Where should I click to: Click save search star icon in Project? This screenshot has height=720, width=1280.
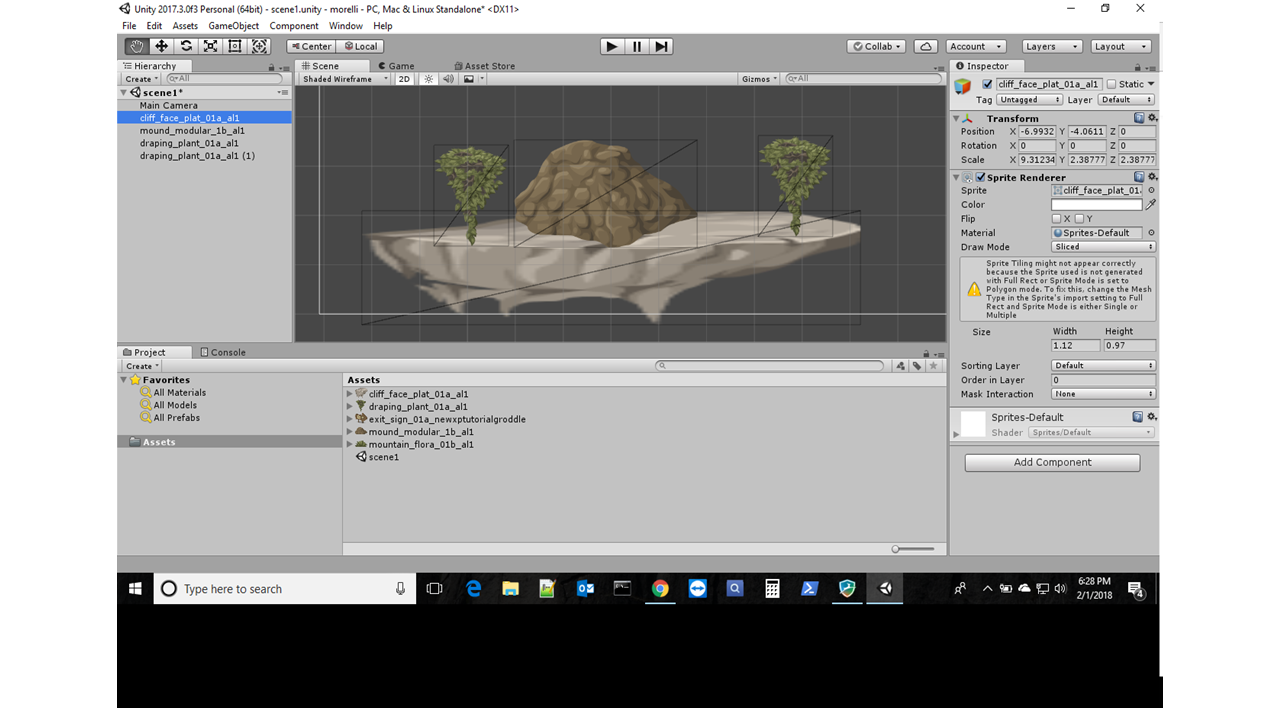click(x=934, y=366)
